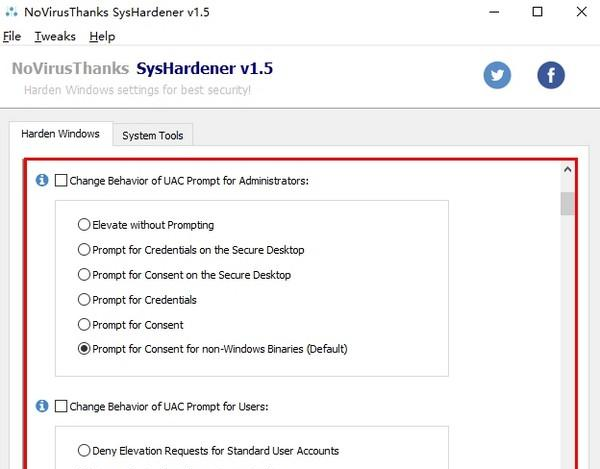
Task: Click info icon for Users UAC setting
Action: (x=42, y=407)
